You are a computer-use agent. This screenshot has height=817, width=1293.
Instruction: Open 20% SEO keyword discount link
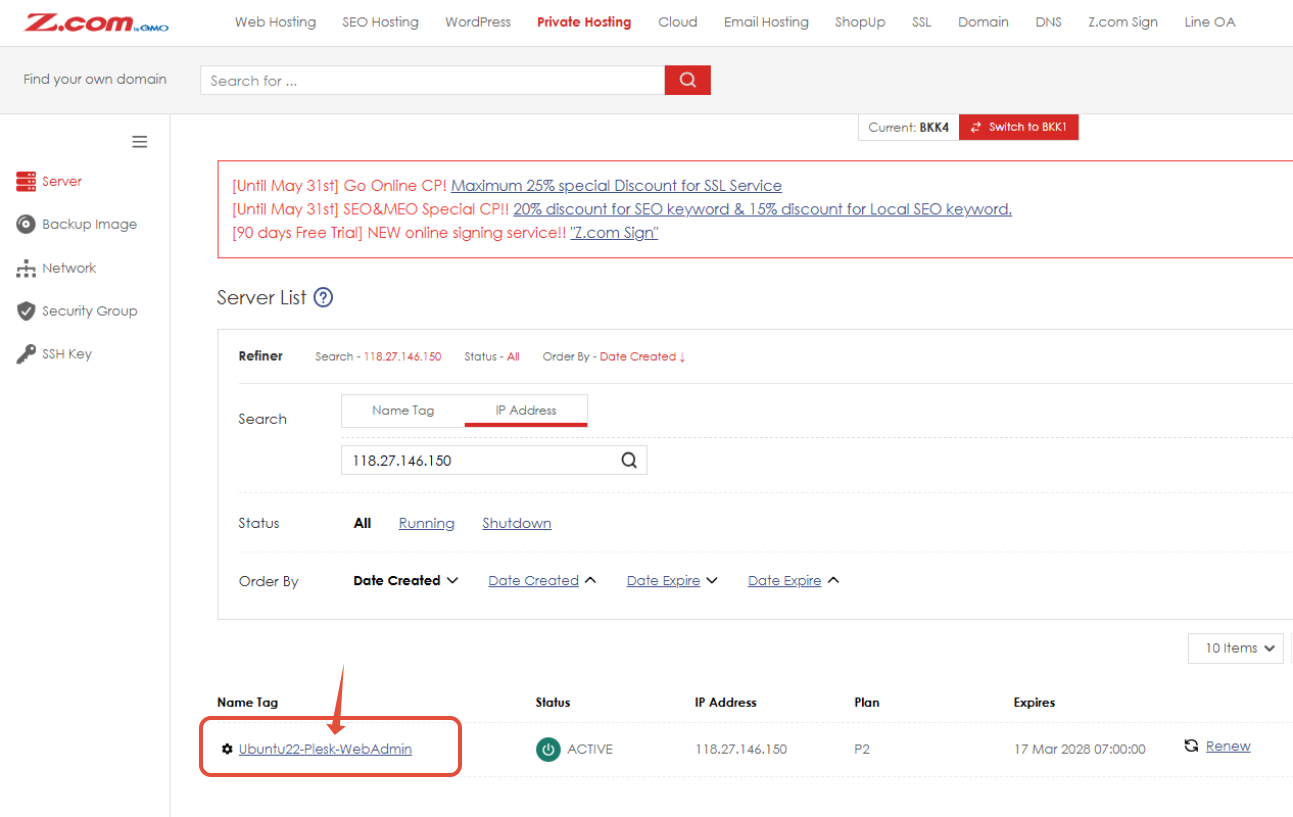coord(762,209)
